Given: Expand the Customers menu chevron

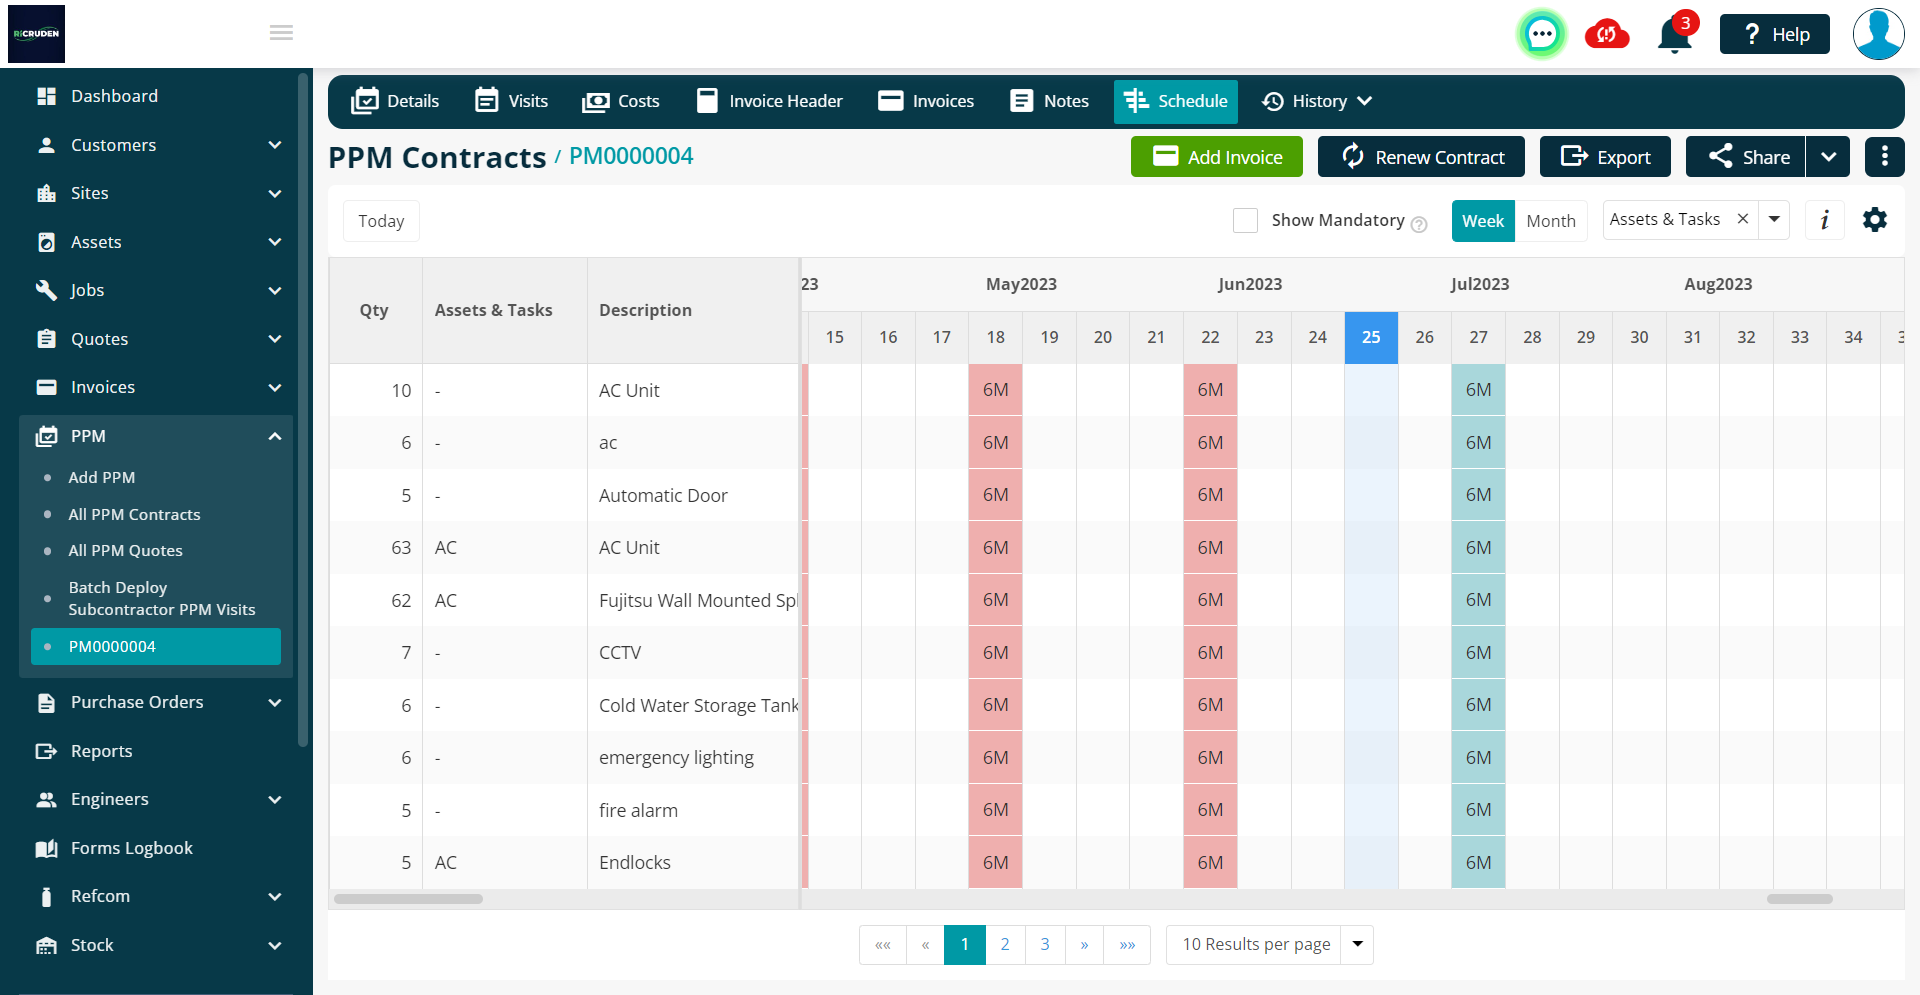Looking at the screenshot, I should click(x=275, y=145).
